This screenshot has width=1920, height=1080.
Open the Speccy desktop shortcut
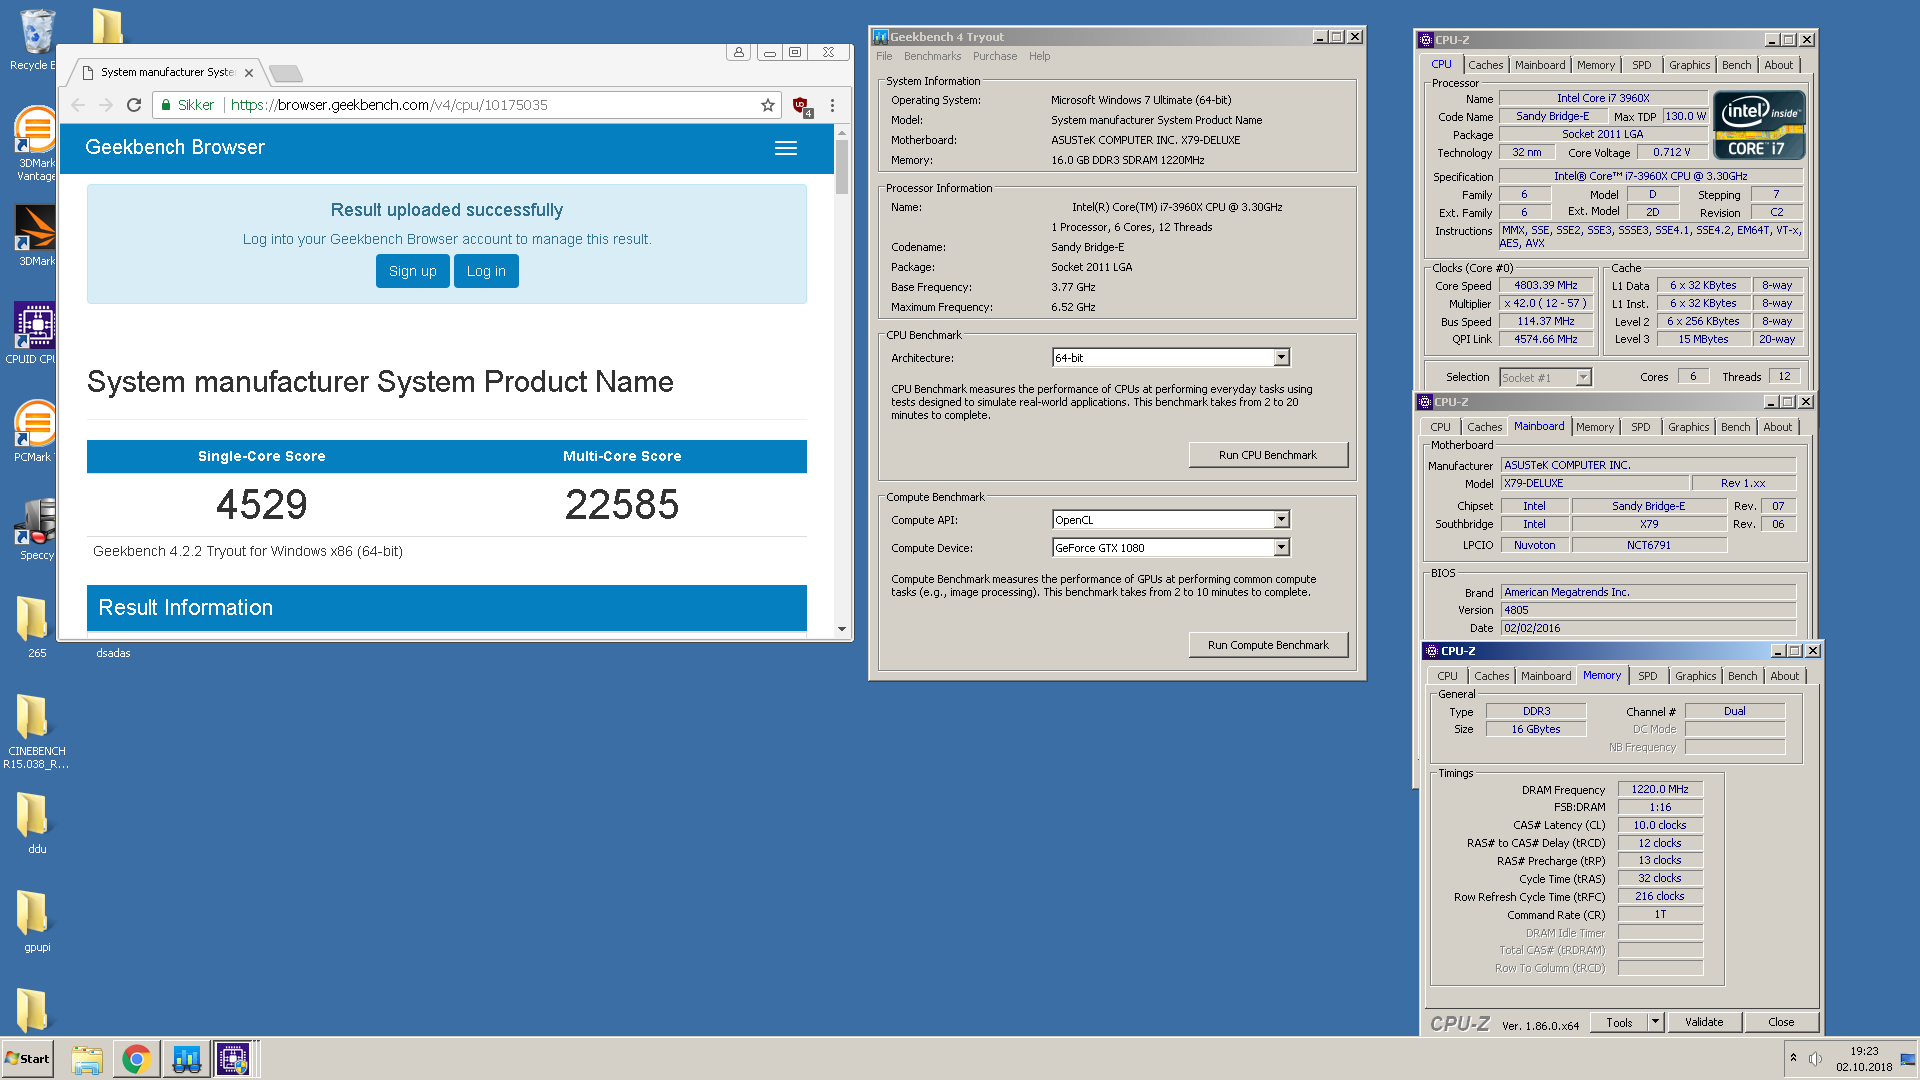pyautogui.click(x=36, y=529)
